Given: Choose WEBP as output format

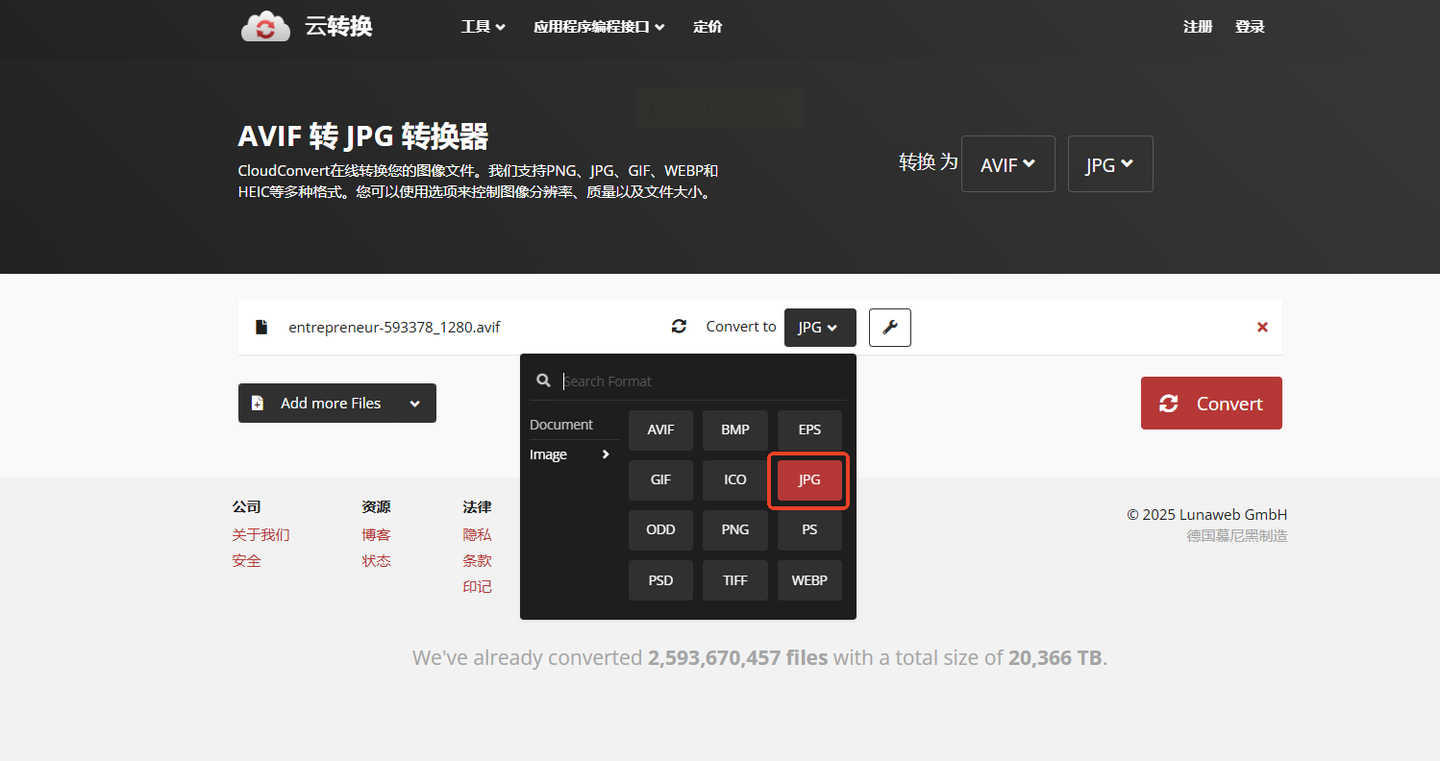Looking at the screenshot, I should 810,580.
